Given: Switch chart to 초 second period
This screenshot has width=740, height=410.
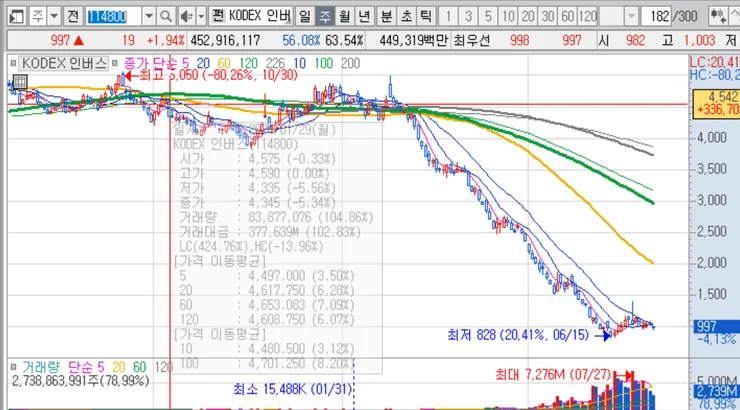Looking at the screenshot, I should pos(406,17).
